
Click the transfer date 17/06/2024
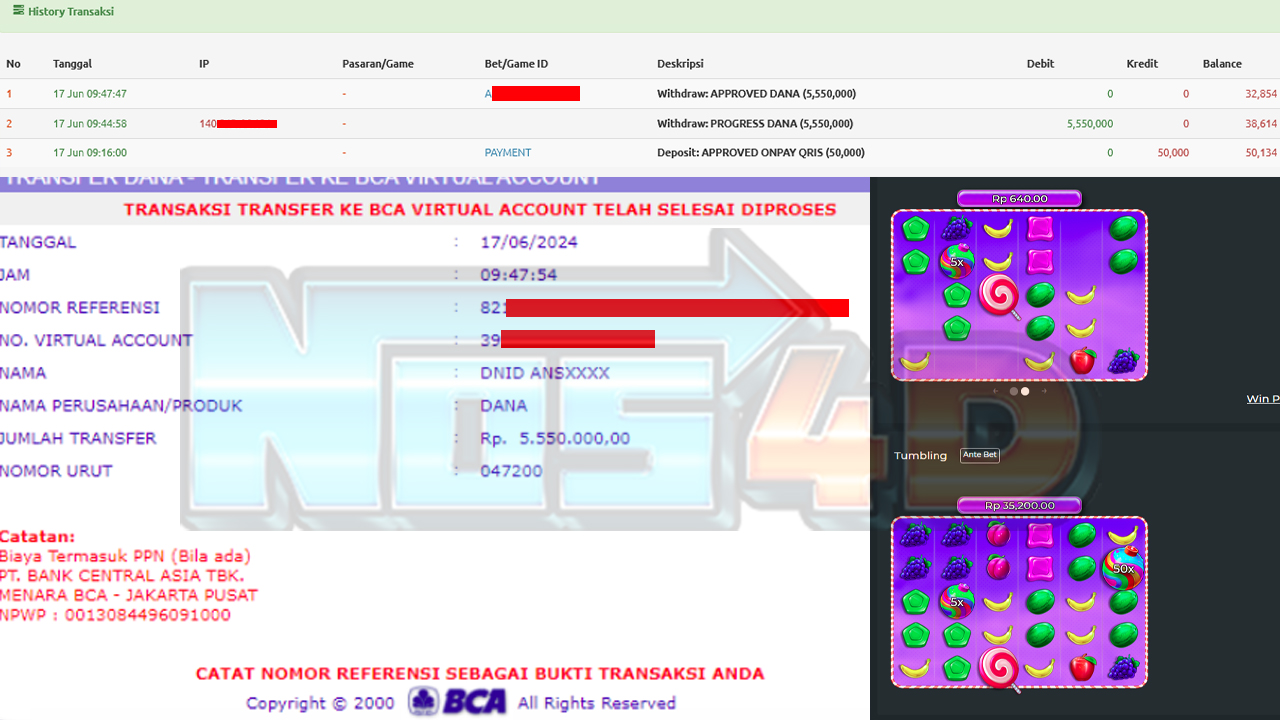(529, 242)
